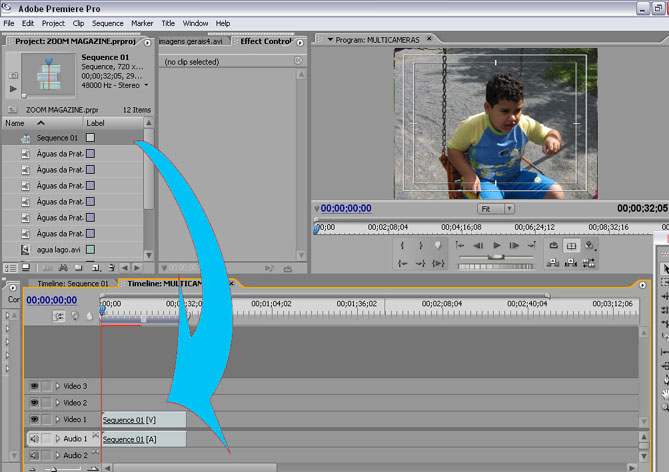Enable Snap in the timeline
The image size is (669, 472).
(59, 315)
